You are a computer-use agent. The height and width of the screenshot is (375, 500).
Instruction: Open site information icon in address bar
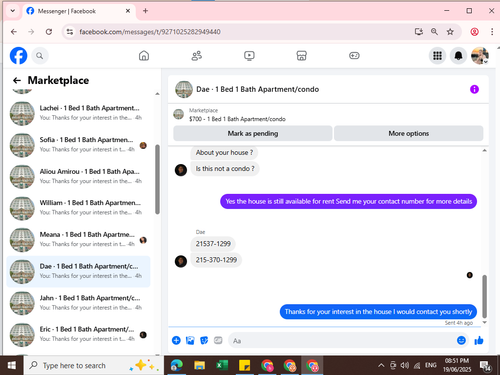[x=69, y=32]
